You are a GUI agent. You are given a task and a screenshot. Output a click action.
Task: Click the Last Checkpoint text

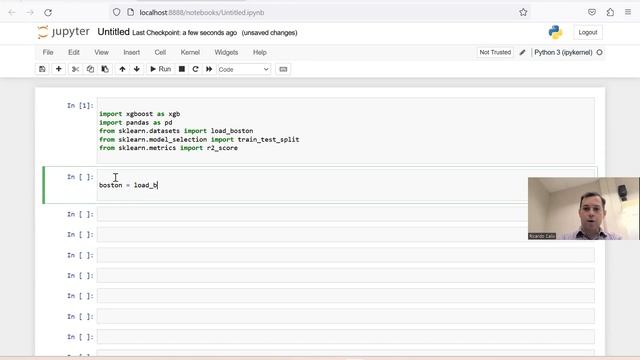click(x=184, y=33)
